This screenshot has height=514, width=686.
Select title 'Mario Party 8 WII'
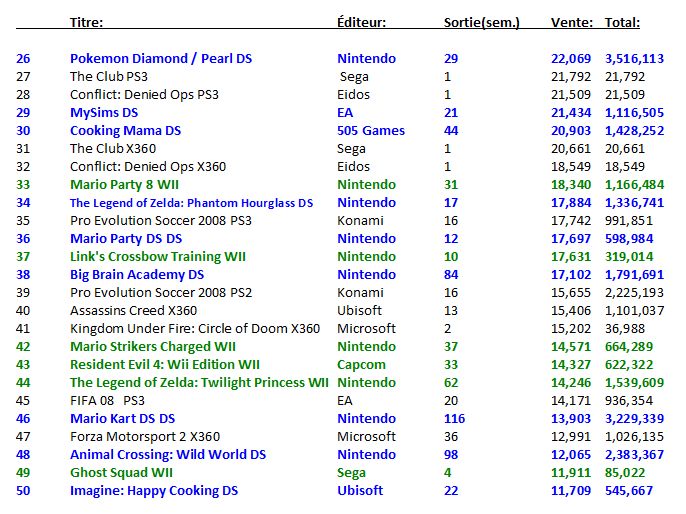pyautogui.click(x=124, y=185)
